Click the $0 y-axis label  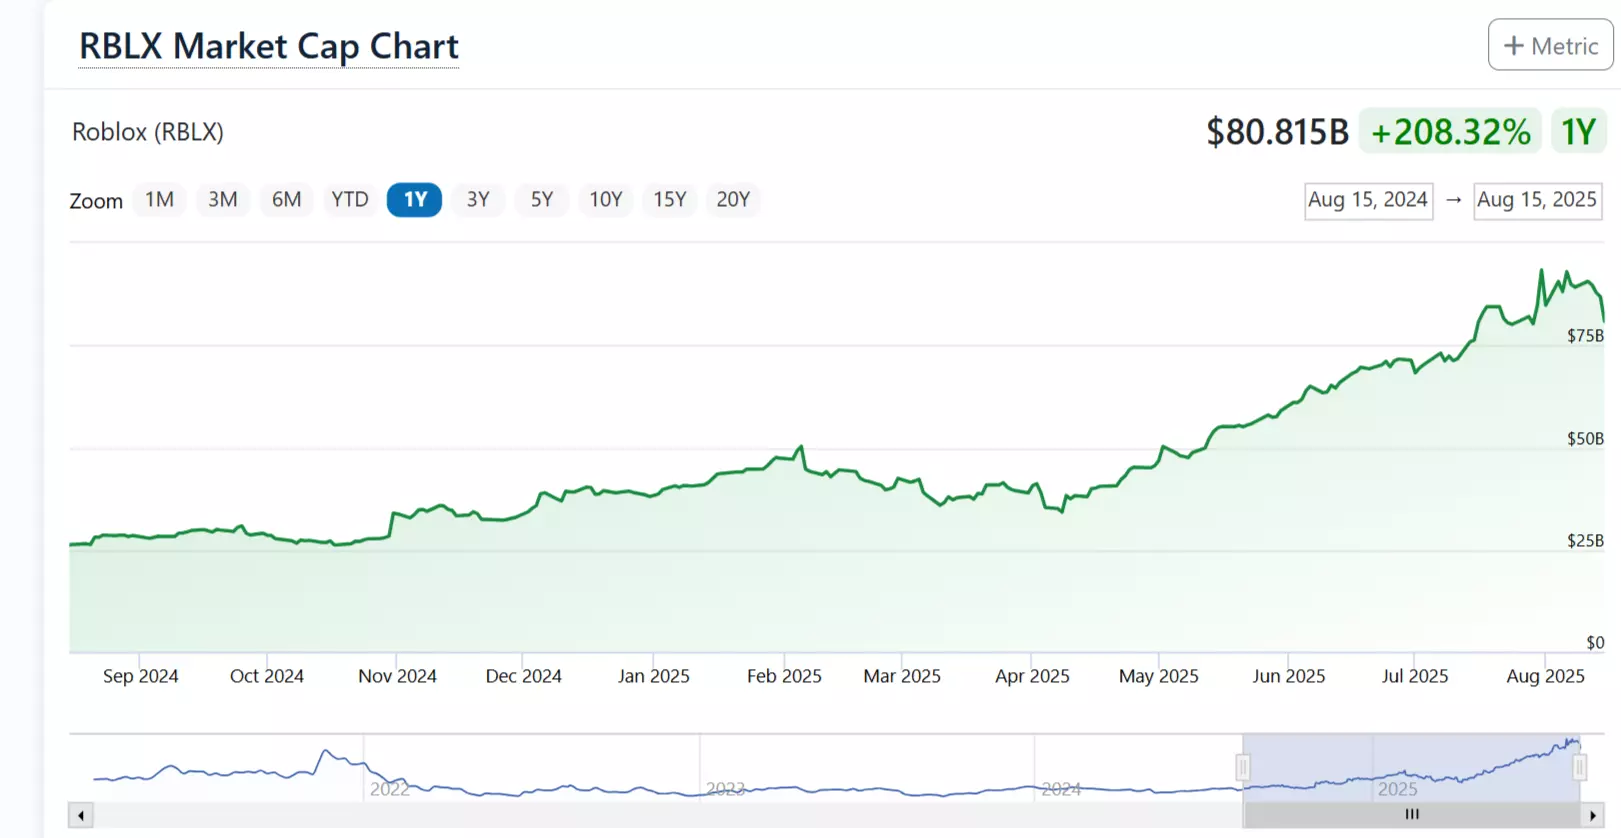pos(1595,642)
